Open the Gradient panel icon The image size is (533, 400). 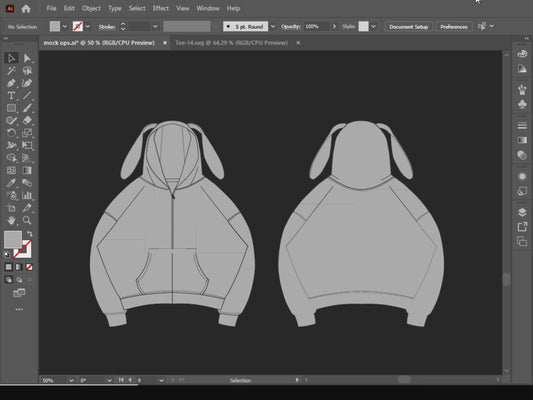tap(522, 140)
